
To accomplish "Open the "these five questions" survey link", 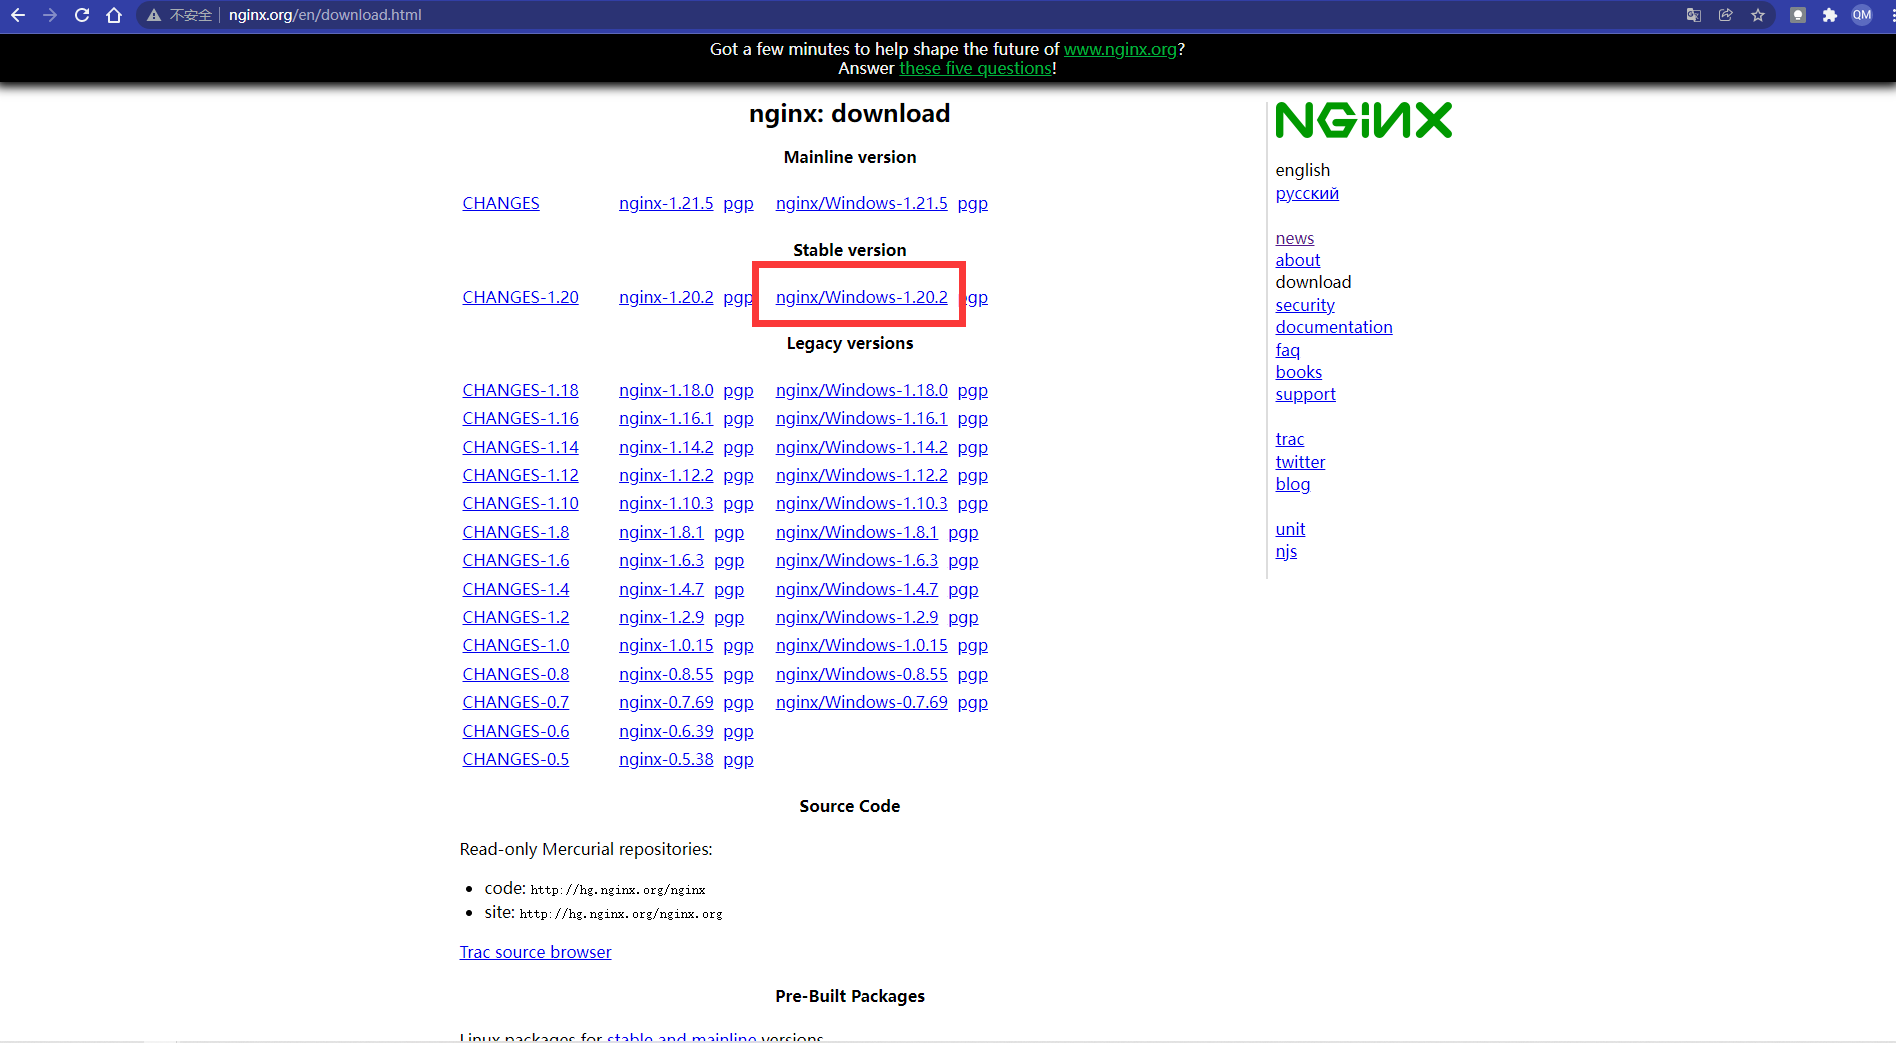I will [x=975, y=68].
